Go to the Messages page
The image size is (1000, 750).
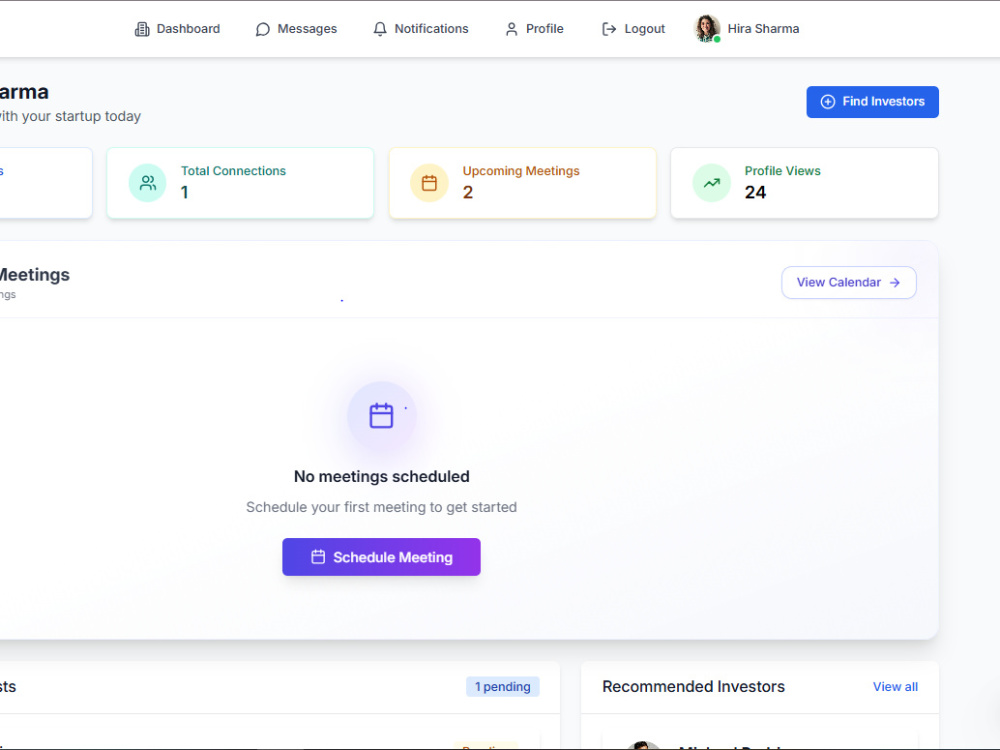click(x=297, y=29)
